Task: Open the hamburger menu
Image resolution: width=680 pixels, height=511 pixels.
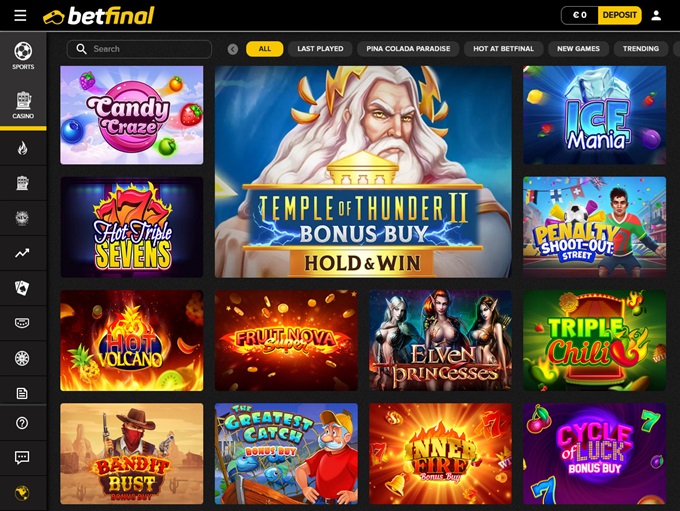Action: pyautogui.click(x=20, y=16)
